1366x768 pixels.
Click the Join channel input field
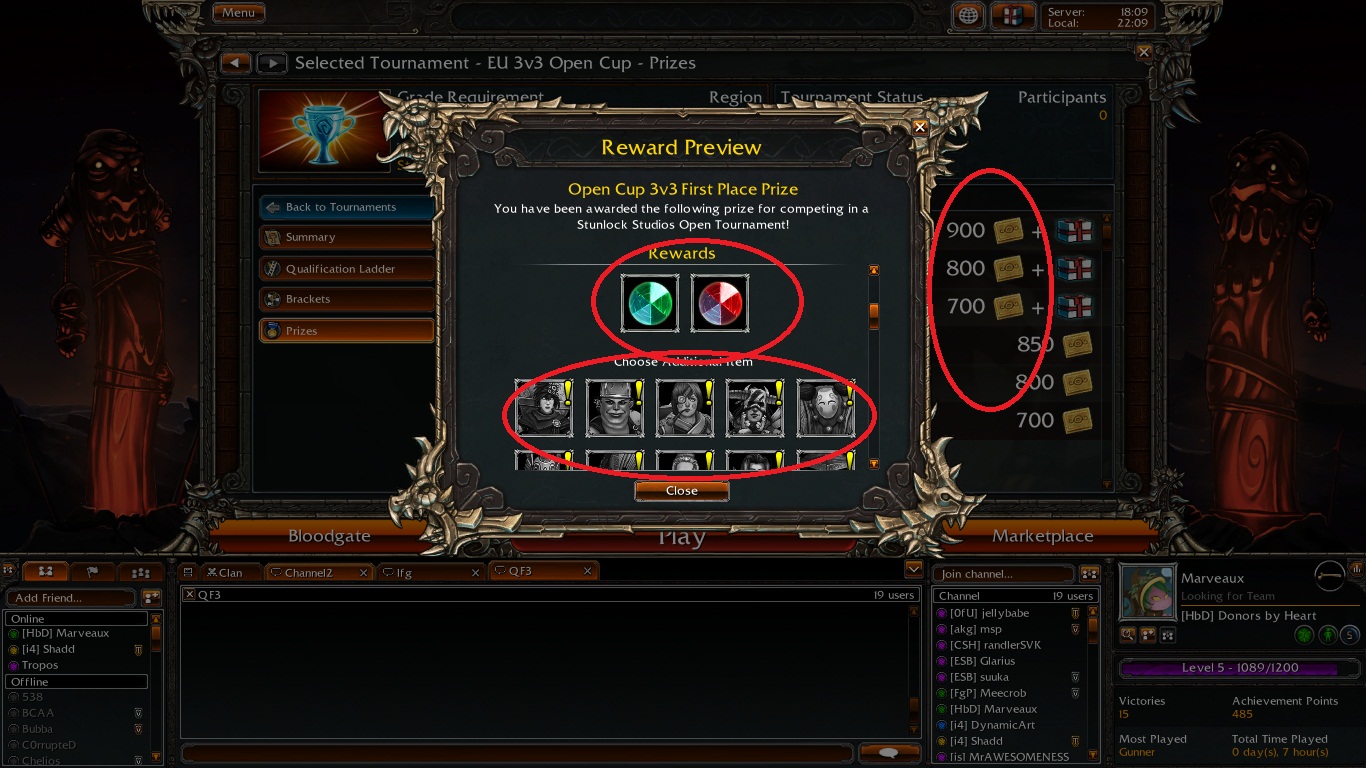point(1004,574)
